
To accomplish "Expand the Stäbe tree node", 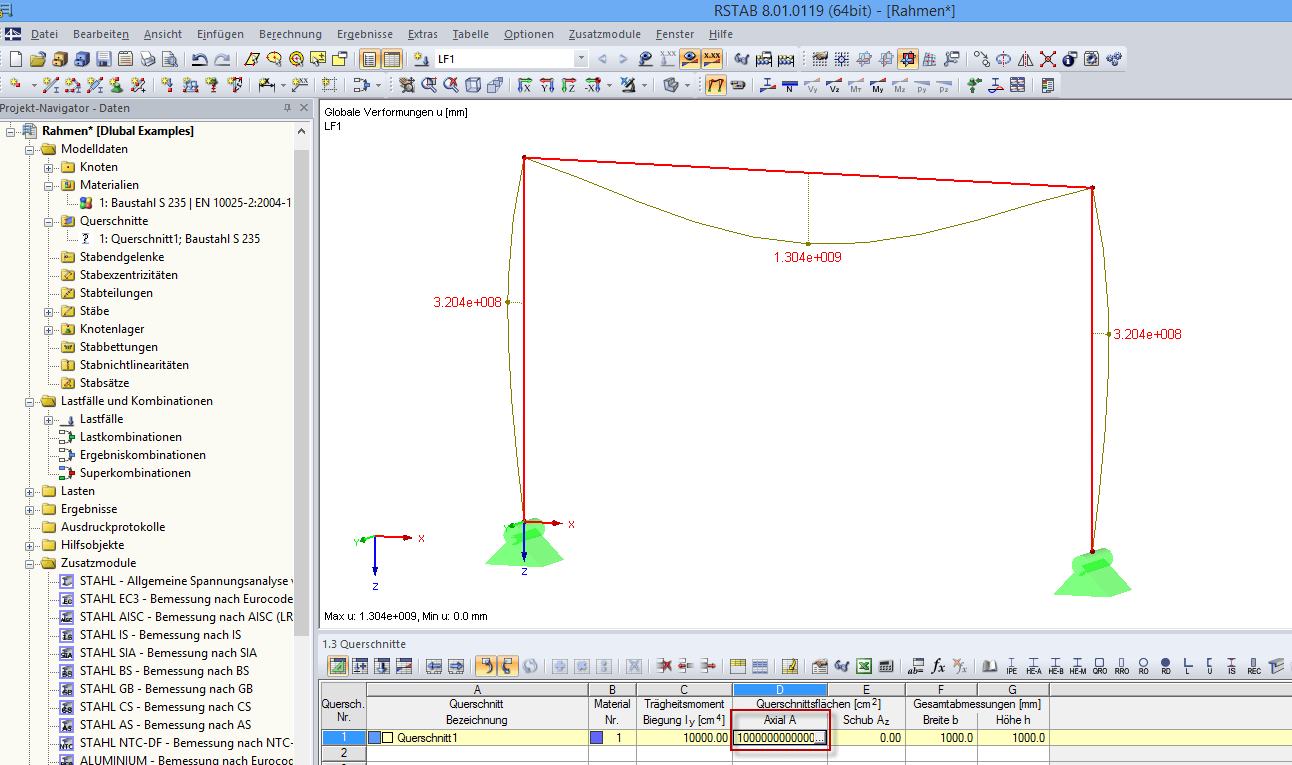I will (x=48, y=311).
